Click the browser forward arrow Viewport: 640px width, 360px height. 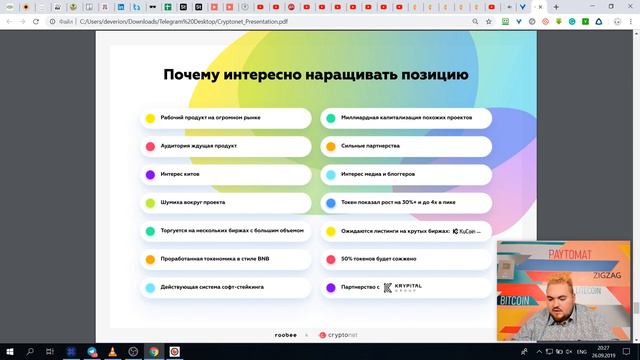(22, 22)
